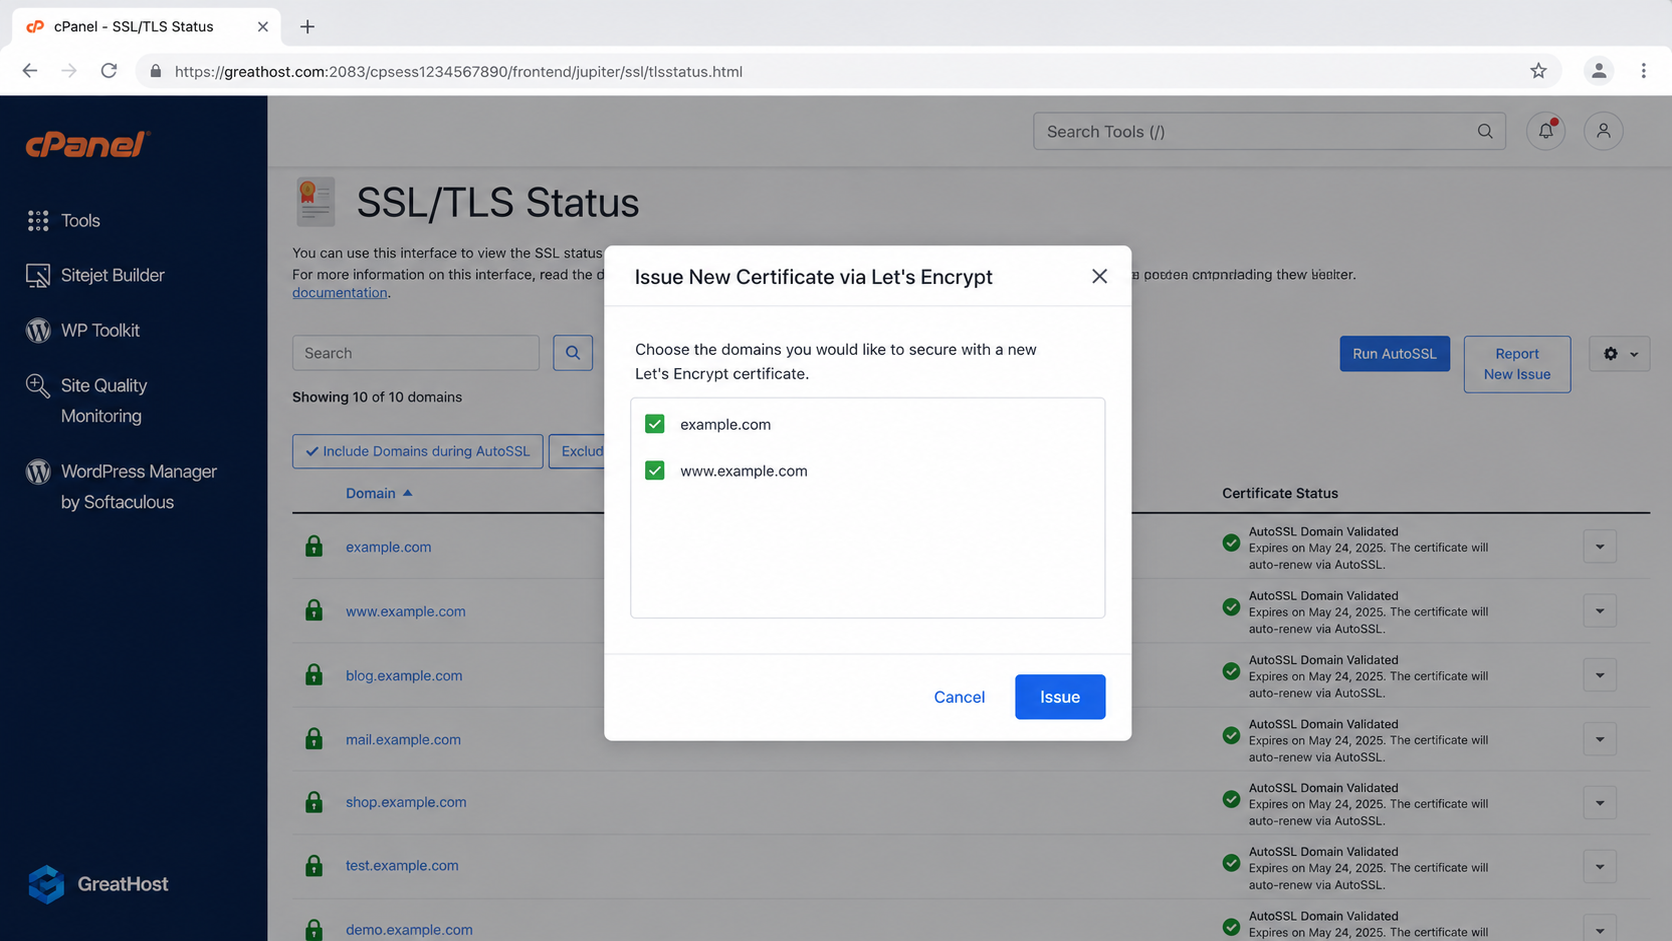Open the notifications bell icon
Image resolution: width=1672 pixels, height=941 pixels.
1546,131
